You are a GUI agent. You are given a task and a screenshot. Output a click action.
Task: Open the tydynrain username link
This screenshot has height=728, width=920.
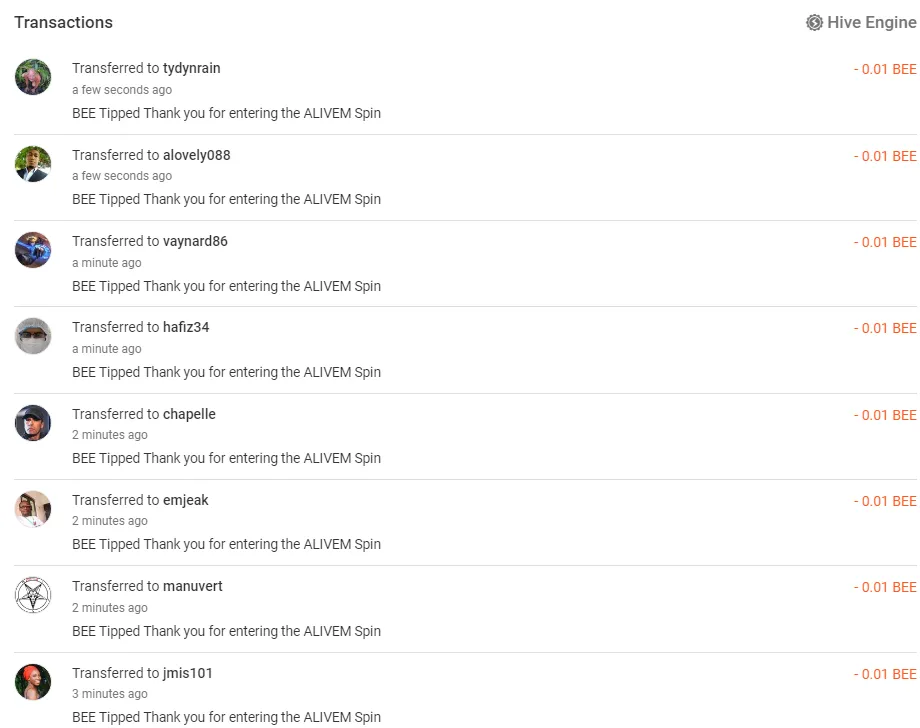pyautogui.click(x=191, y=68)
